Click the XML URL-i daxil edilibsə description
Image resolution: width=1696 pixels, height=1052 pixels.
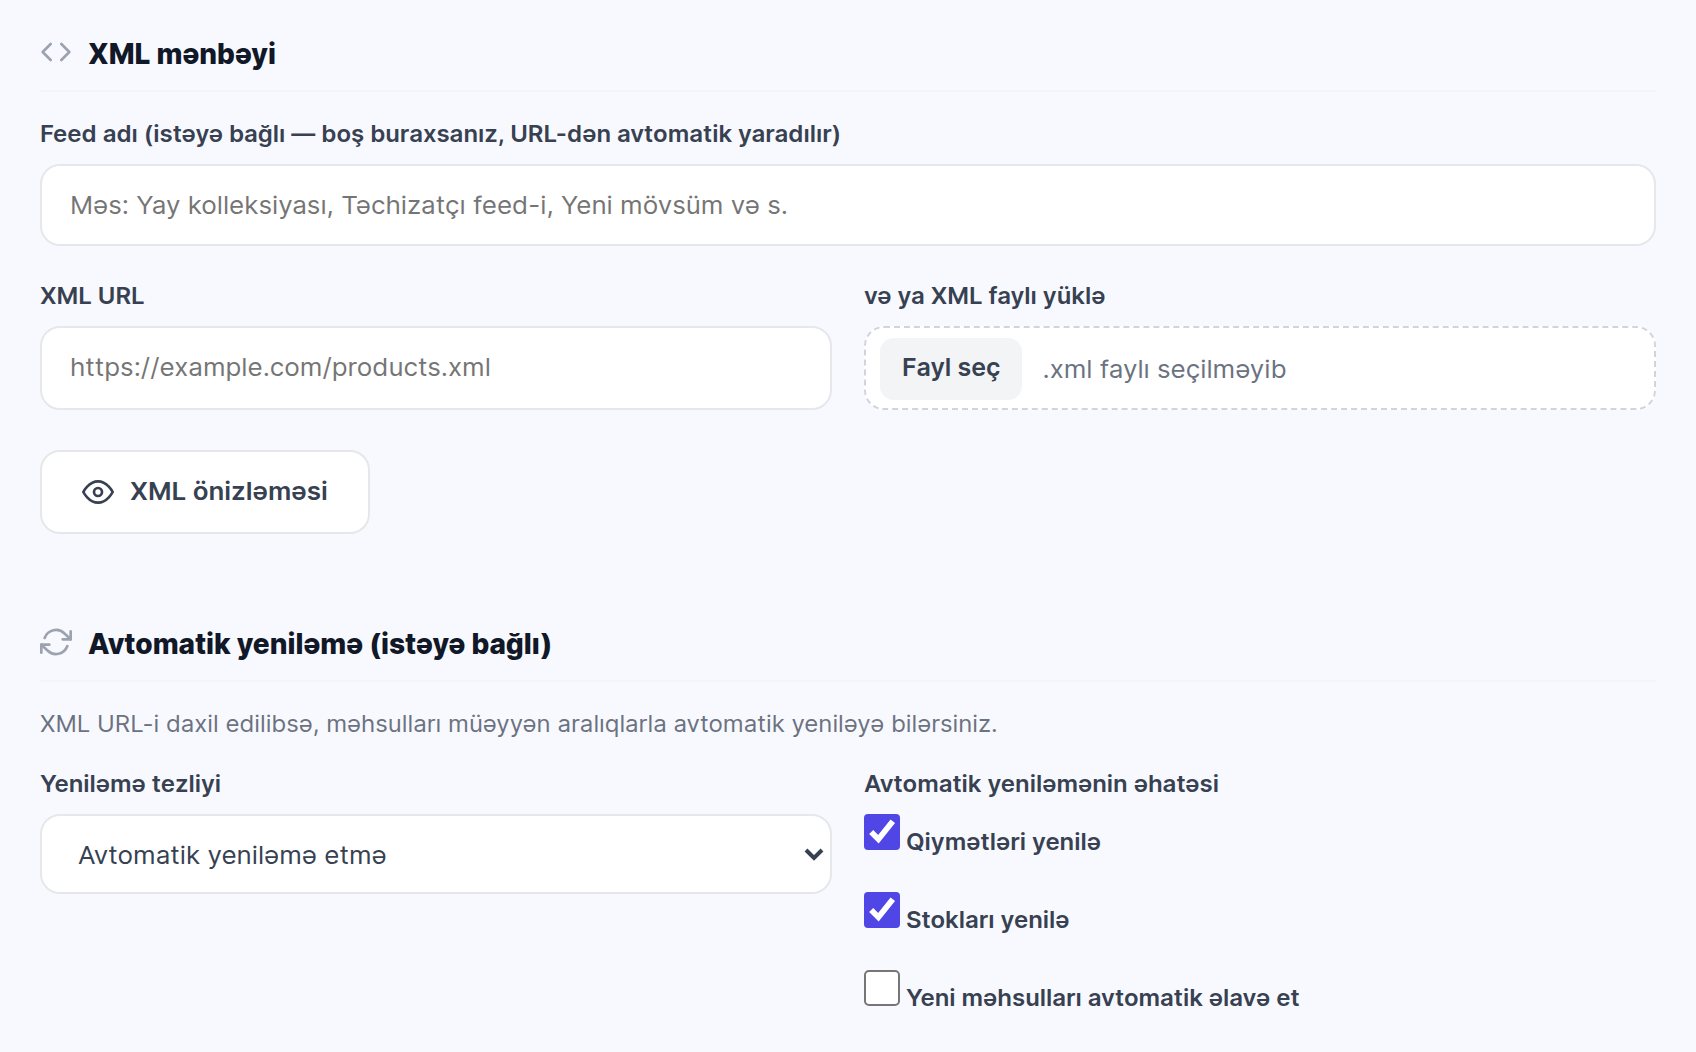tap(518, 724)
